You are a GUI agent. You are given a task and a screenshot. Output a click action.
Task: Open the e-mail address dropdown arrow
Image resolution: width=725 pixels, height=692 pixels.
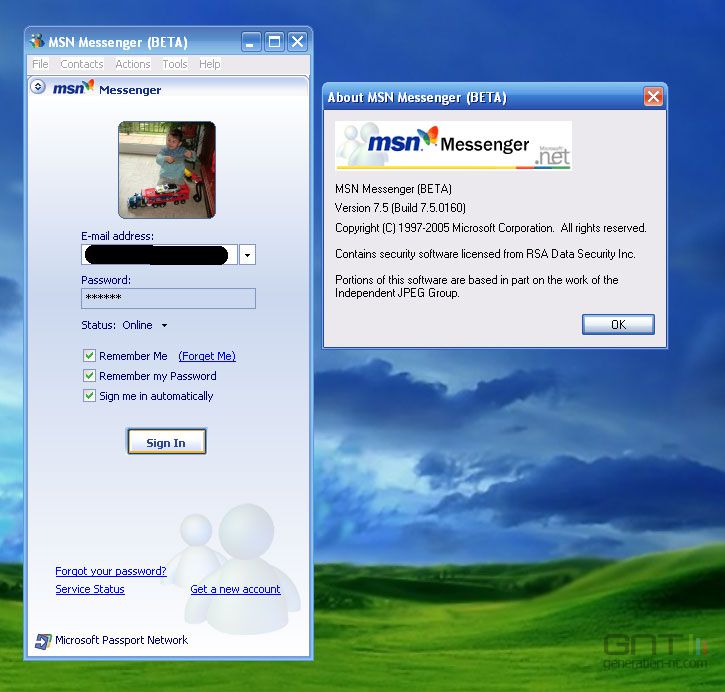click(247, 255)
